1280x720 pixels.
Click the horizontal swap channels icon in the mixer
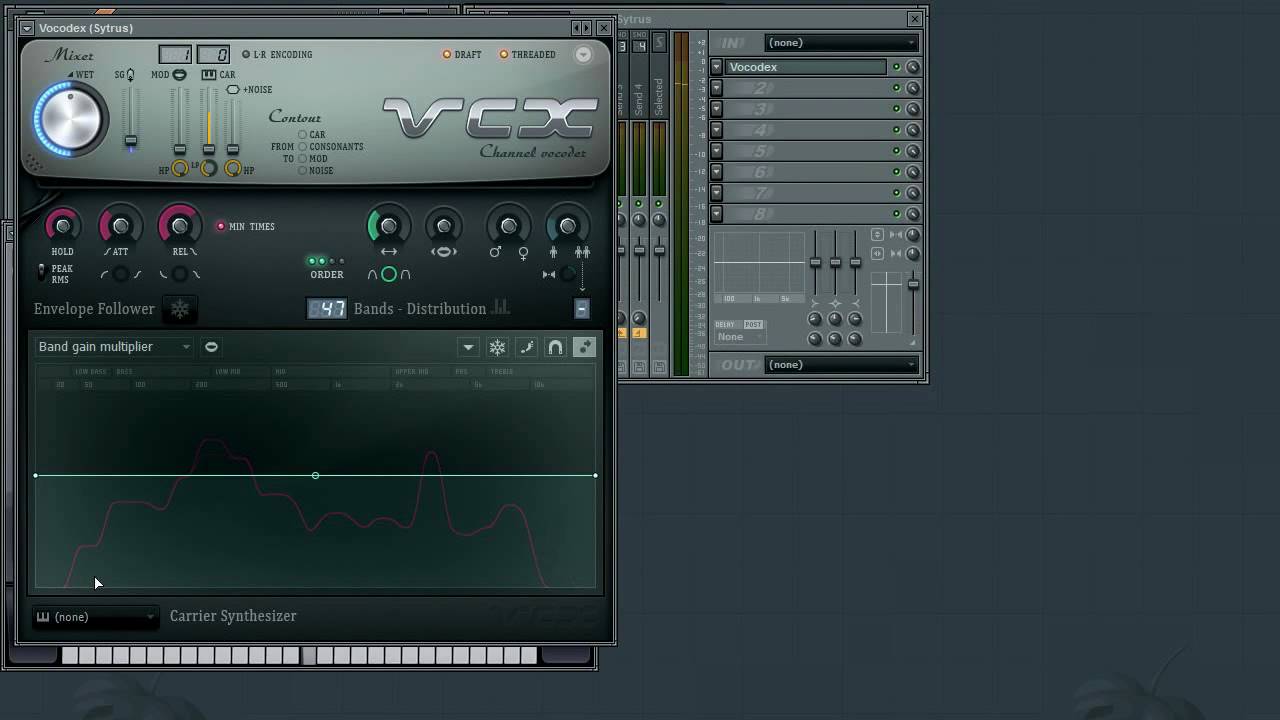point(877,254)
